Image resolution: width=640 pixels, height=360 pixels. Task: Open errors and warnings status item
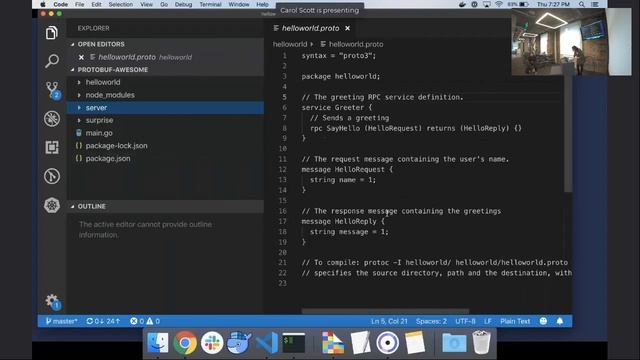145,321
